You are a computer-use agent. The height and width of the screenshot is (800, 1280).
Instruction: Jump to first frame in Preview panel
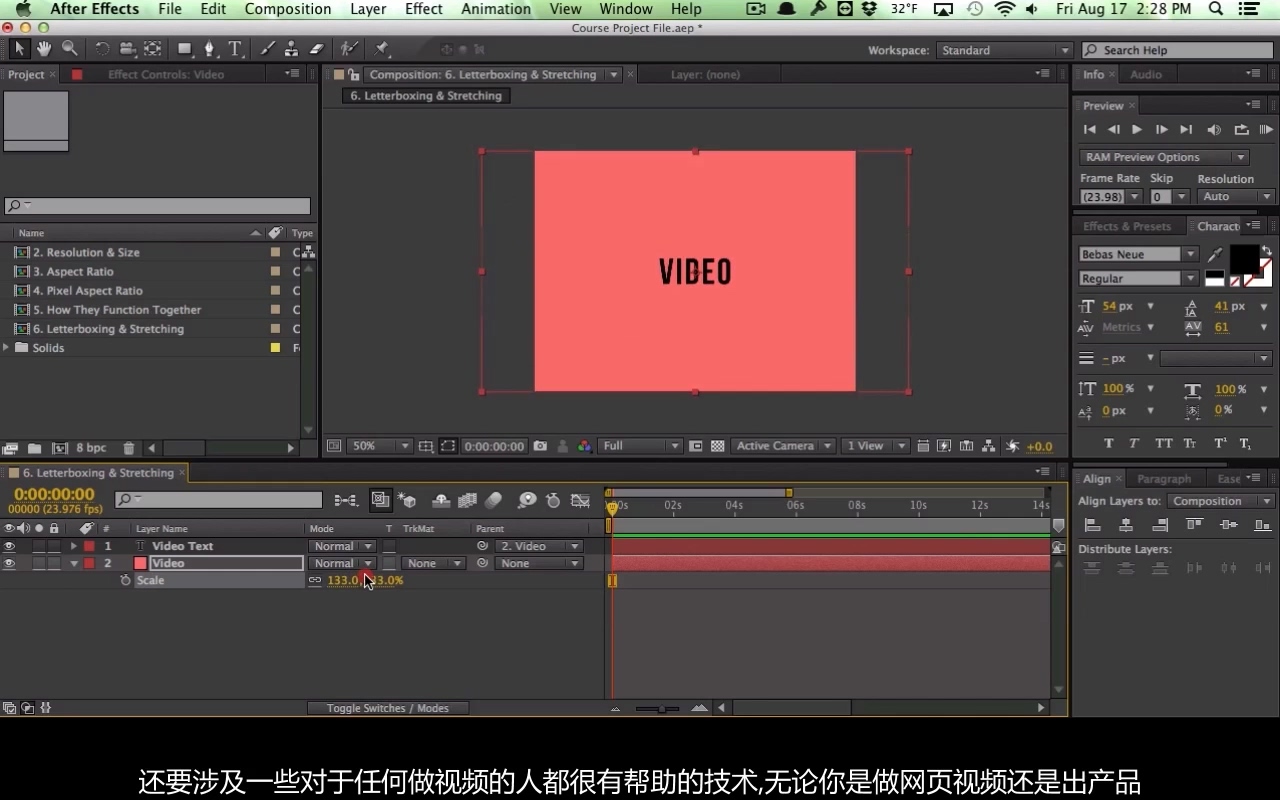pyautogui.click(x=1089, y=129)
